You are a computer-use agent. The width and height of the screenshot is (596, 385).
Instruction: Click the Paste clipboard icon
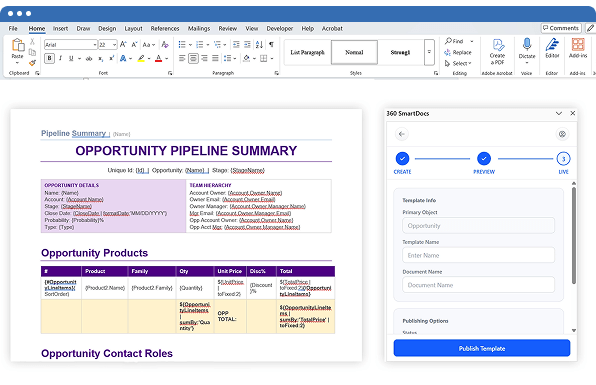pyautogui.click(x=17, y=45)
